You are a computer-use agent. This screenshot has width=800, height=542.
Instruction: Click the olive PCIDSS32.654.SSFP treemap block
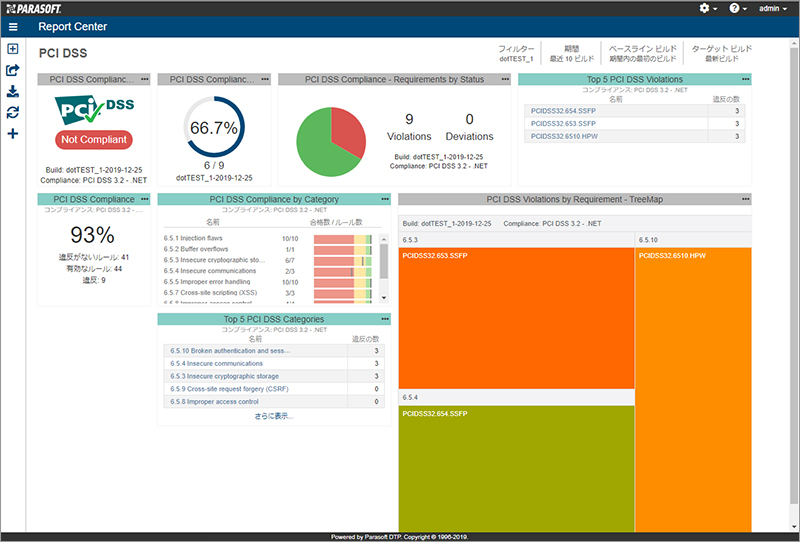pos(516,469)
